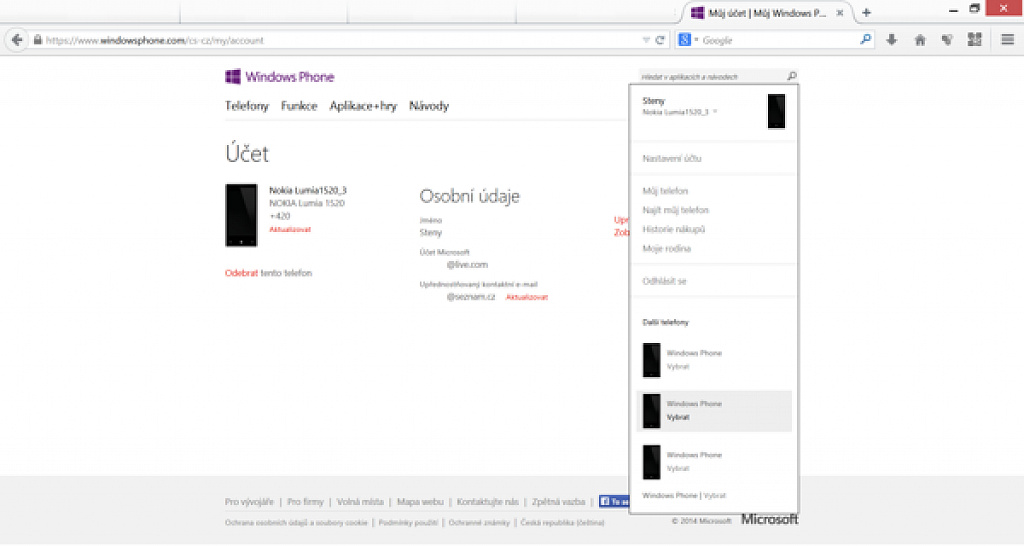Click Aktualizovat under the Nokia phone
This screenshot has width=1024, height=546.
(x=290, y=230)
